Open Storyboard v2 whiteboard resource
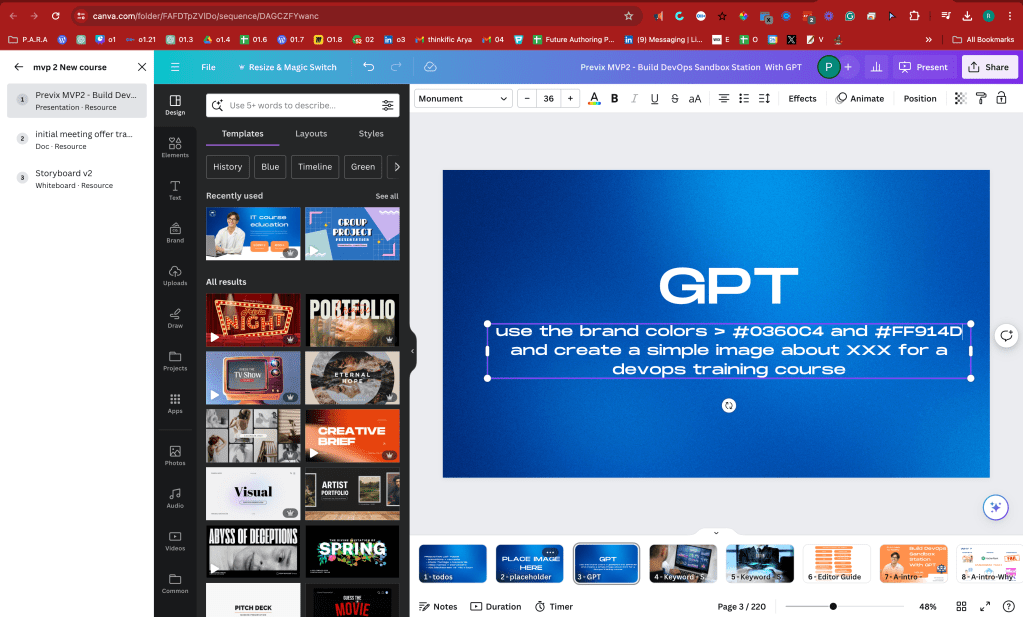Image resolution: width=1023 pixels, height=617 pixels. [x=77, y=179]
